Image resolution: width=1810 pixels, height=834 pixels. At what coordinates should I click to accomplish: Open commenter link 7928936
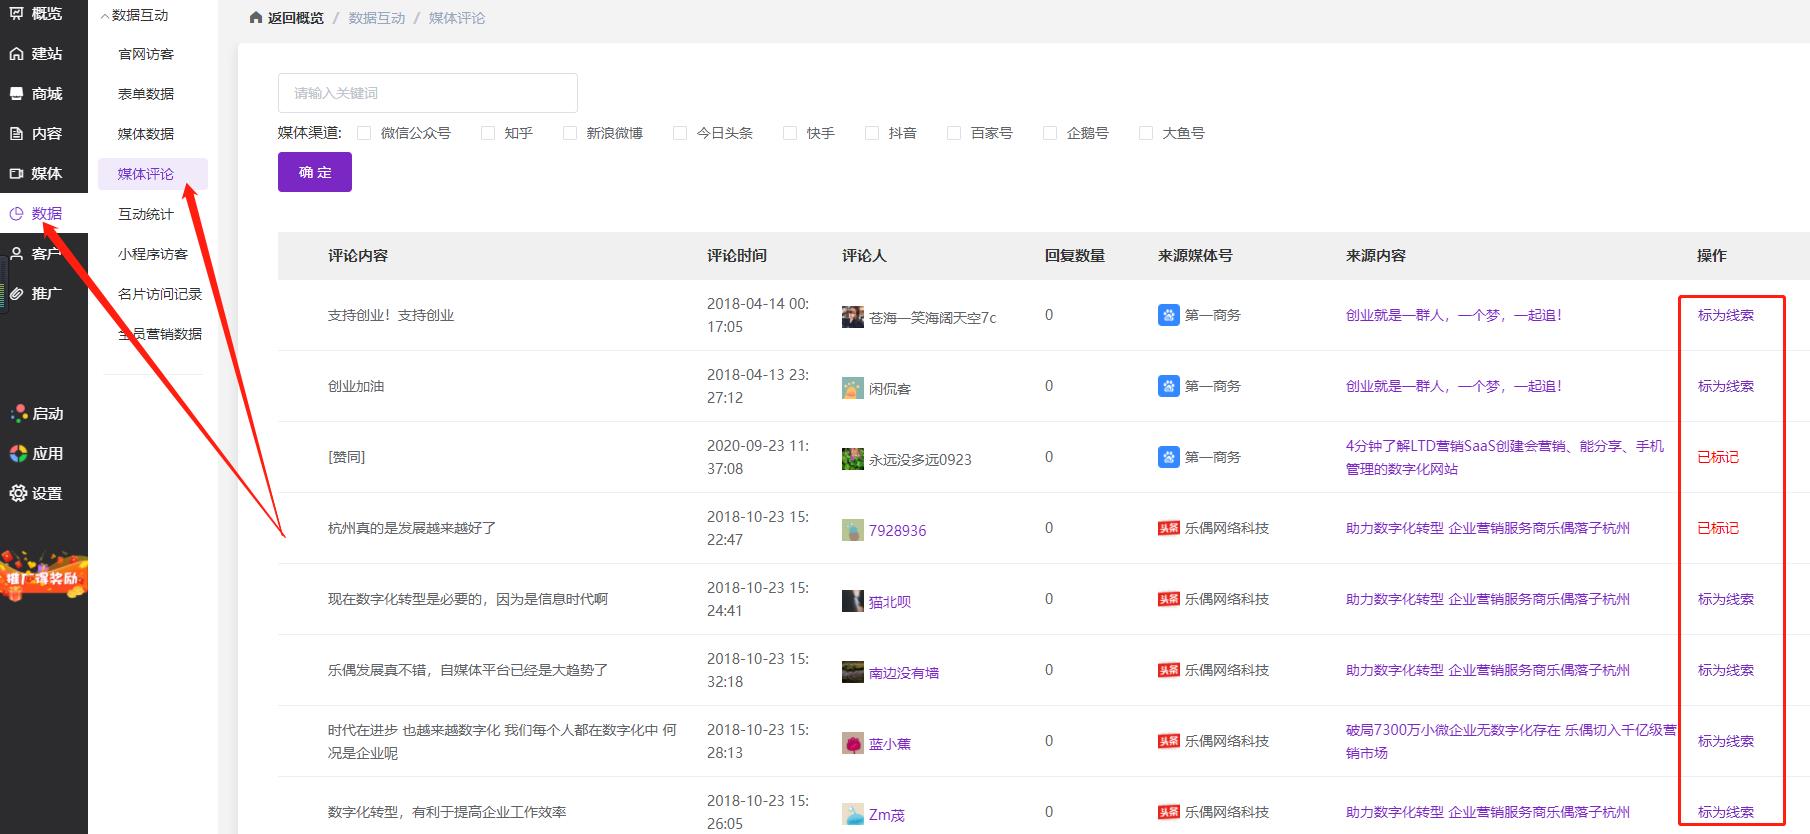[897, 531]
